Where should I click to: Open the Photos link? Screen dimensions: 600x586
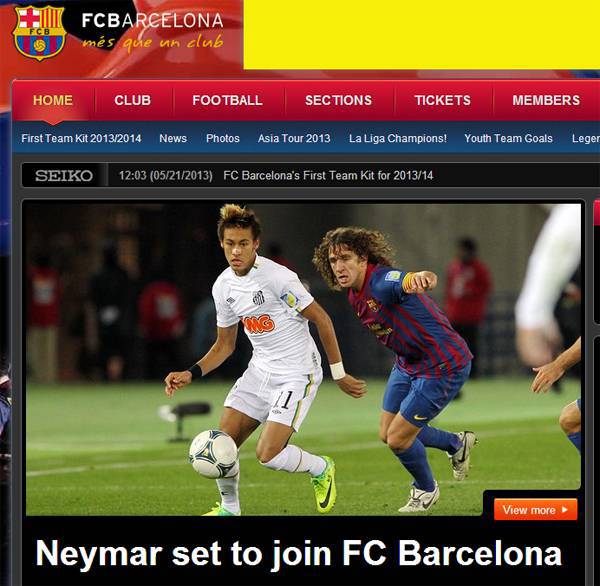pyautogui.click(x=223, y=138)
